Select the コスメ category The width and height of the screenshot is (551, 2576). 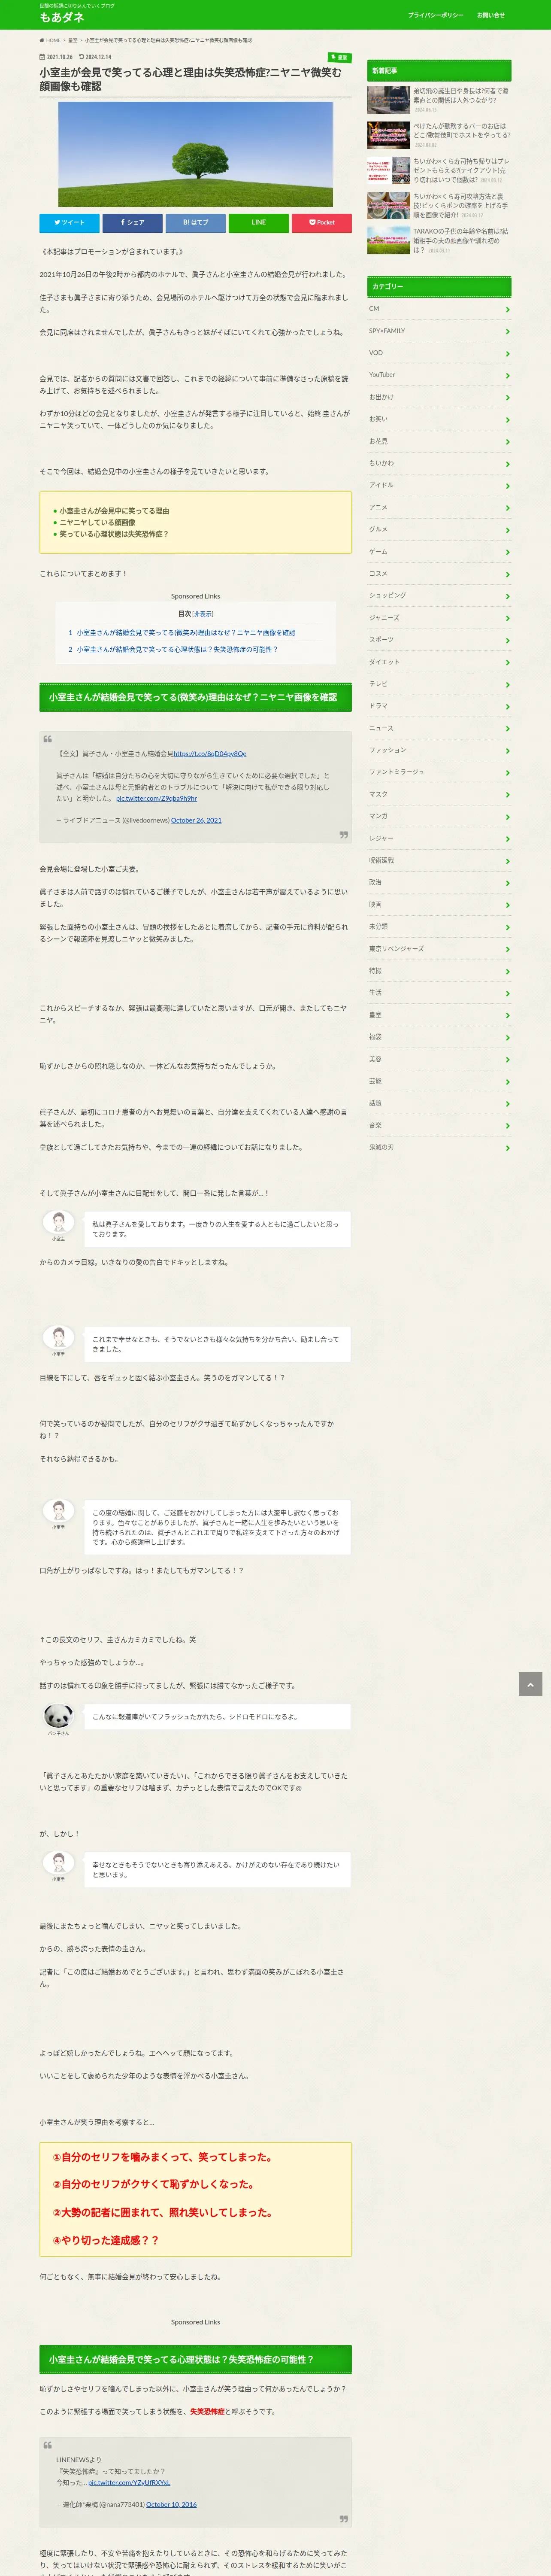point(439,574)
